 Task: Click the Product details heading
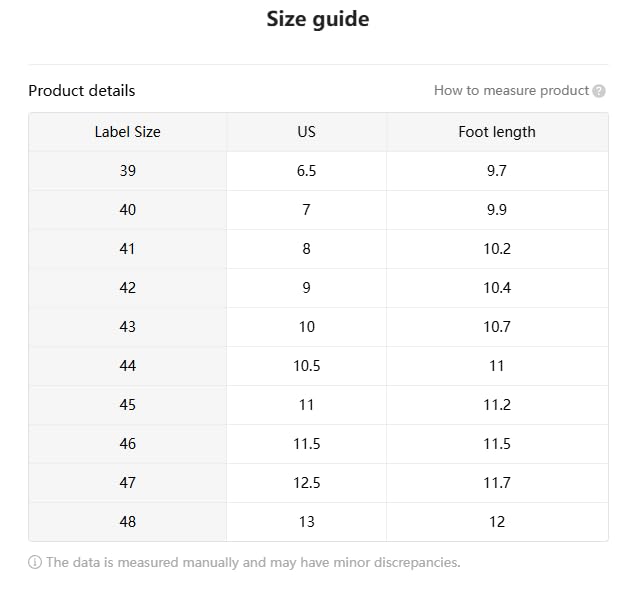point(81,90)
